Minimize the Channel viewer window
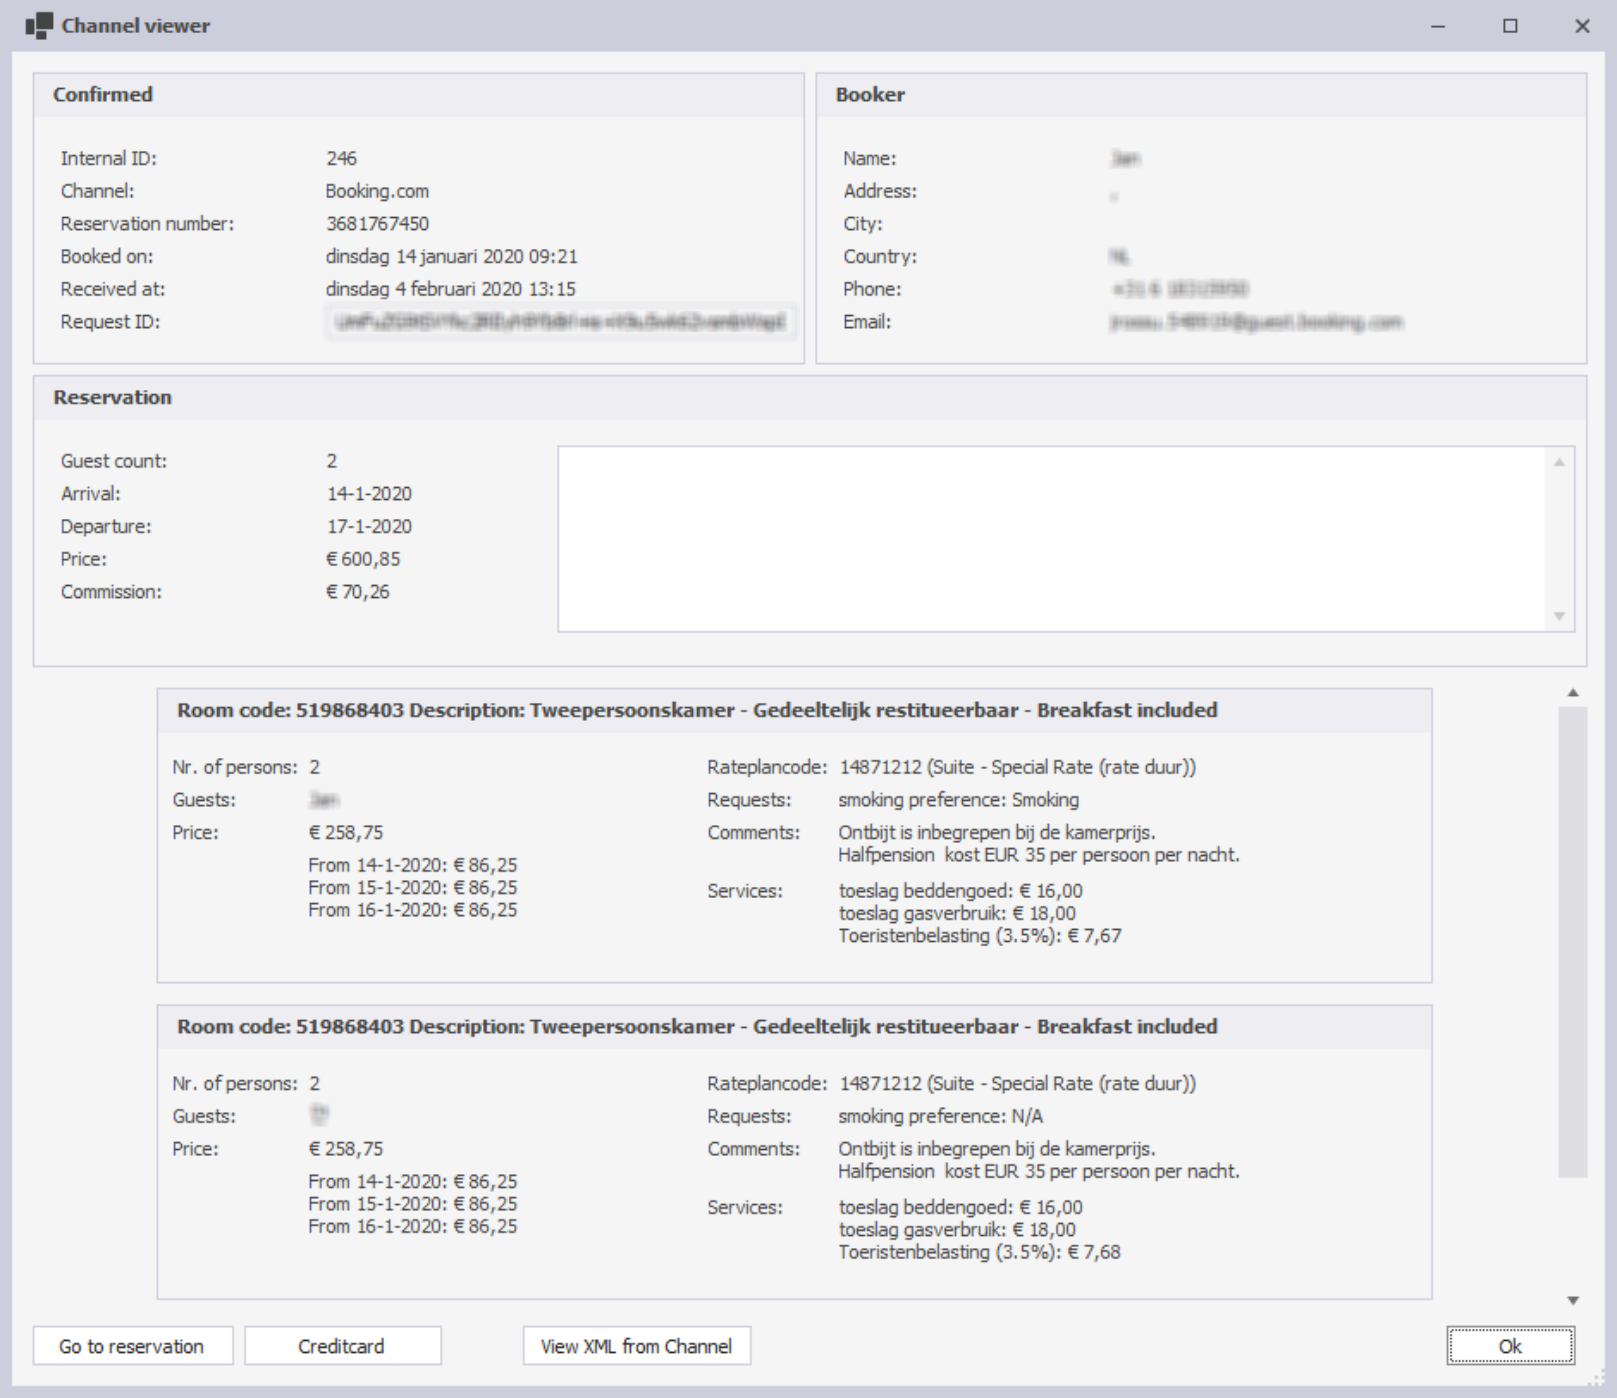 (x=1438, y=26)
